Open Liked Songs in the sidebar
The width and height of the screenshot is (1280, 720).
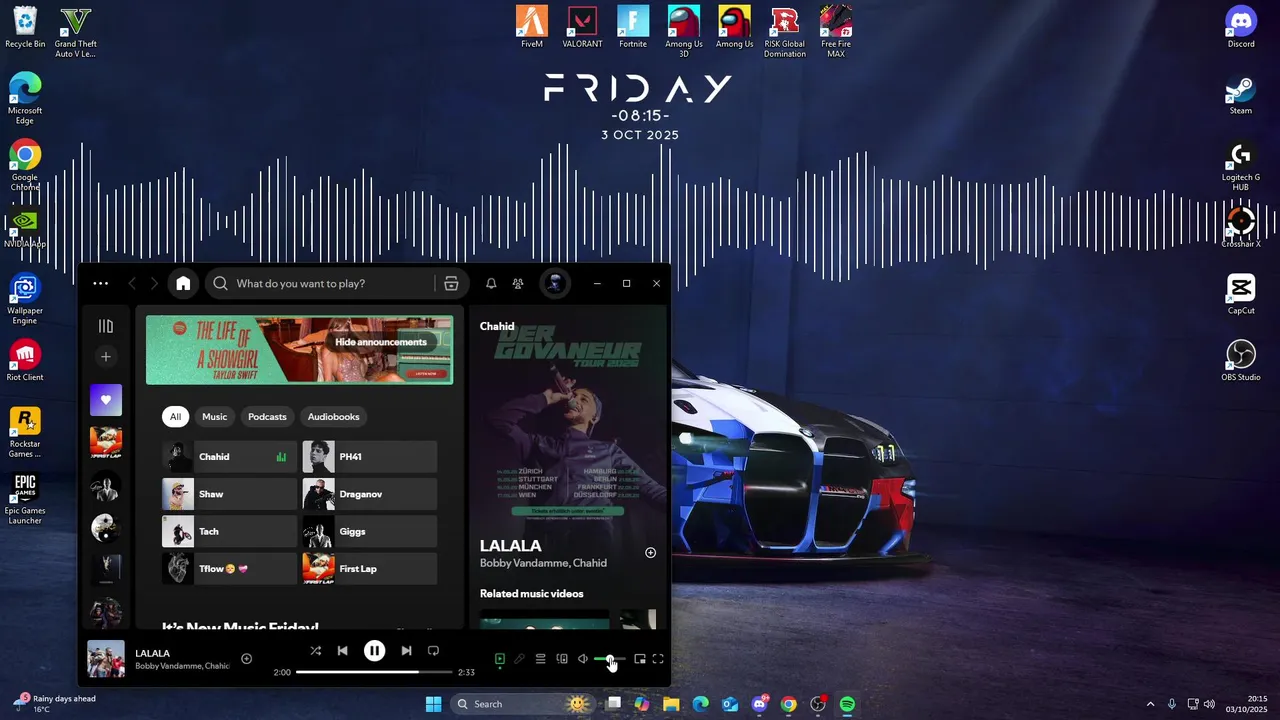(x=106, y=400)
